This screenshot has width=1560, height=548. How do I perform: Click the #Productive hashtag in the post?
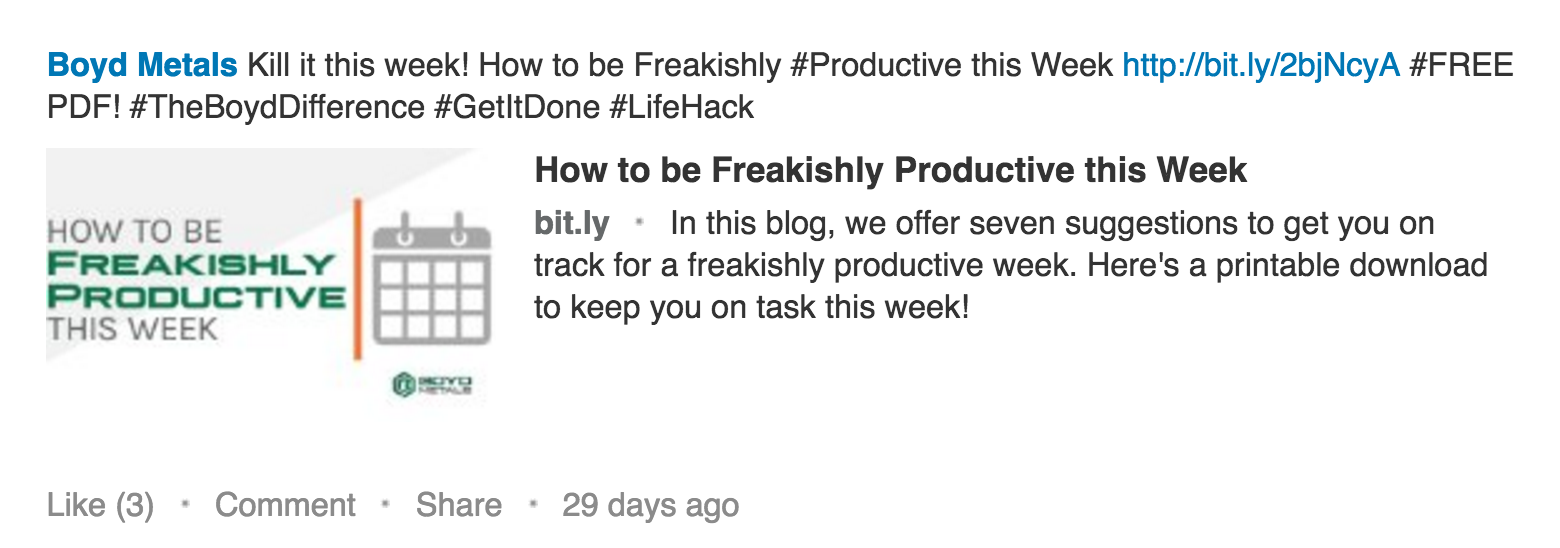point(869,66)
